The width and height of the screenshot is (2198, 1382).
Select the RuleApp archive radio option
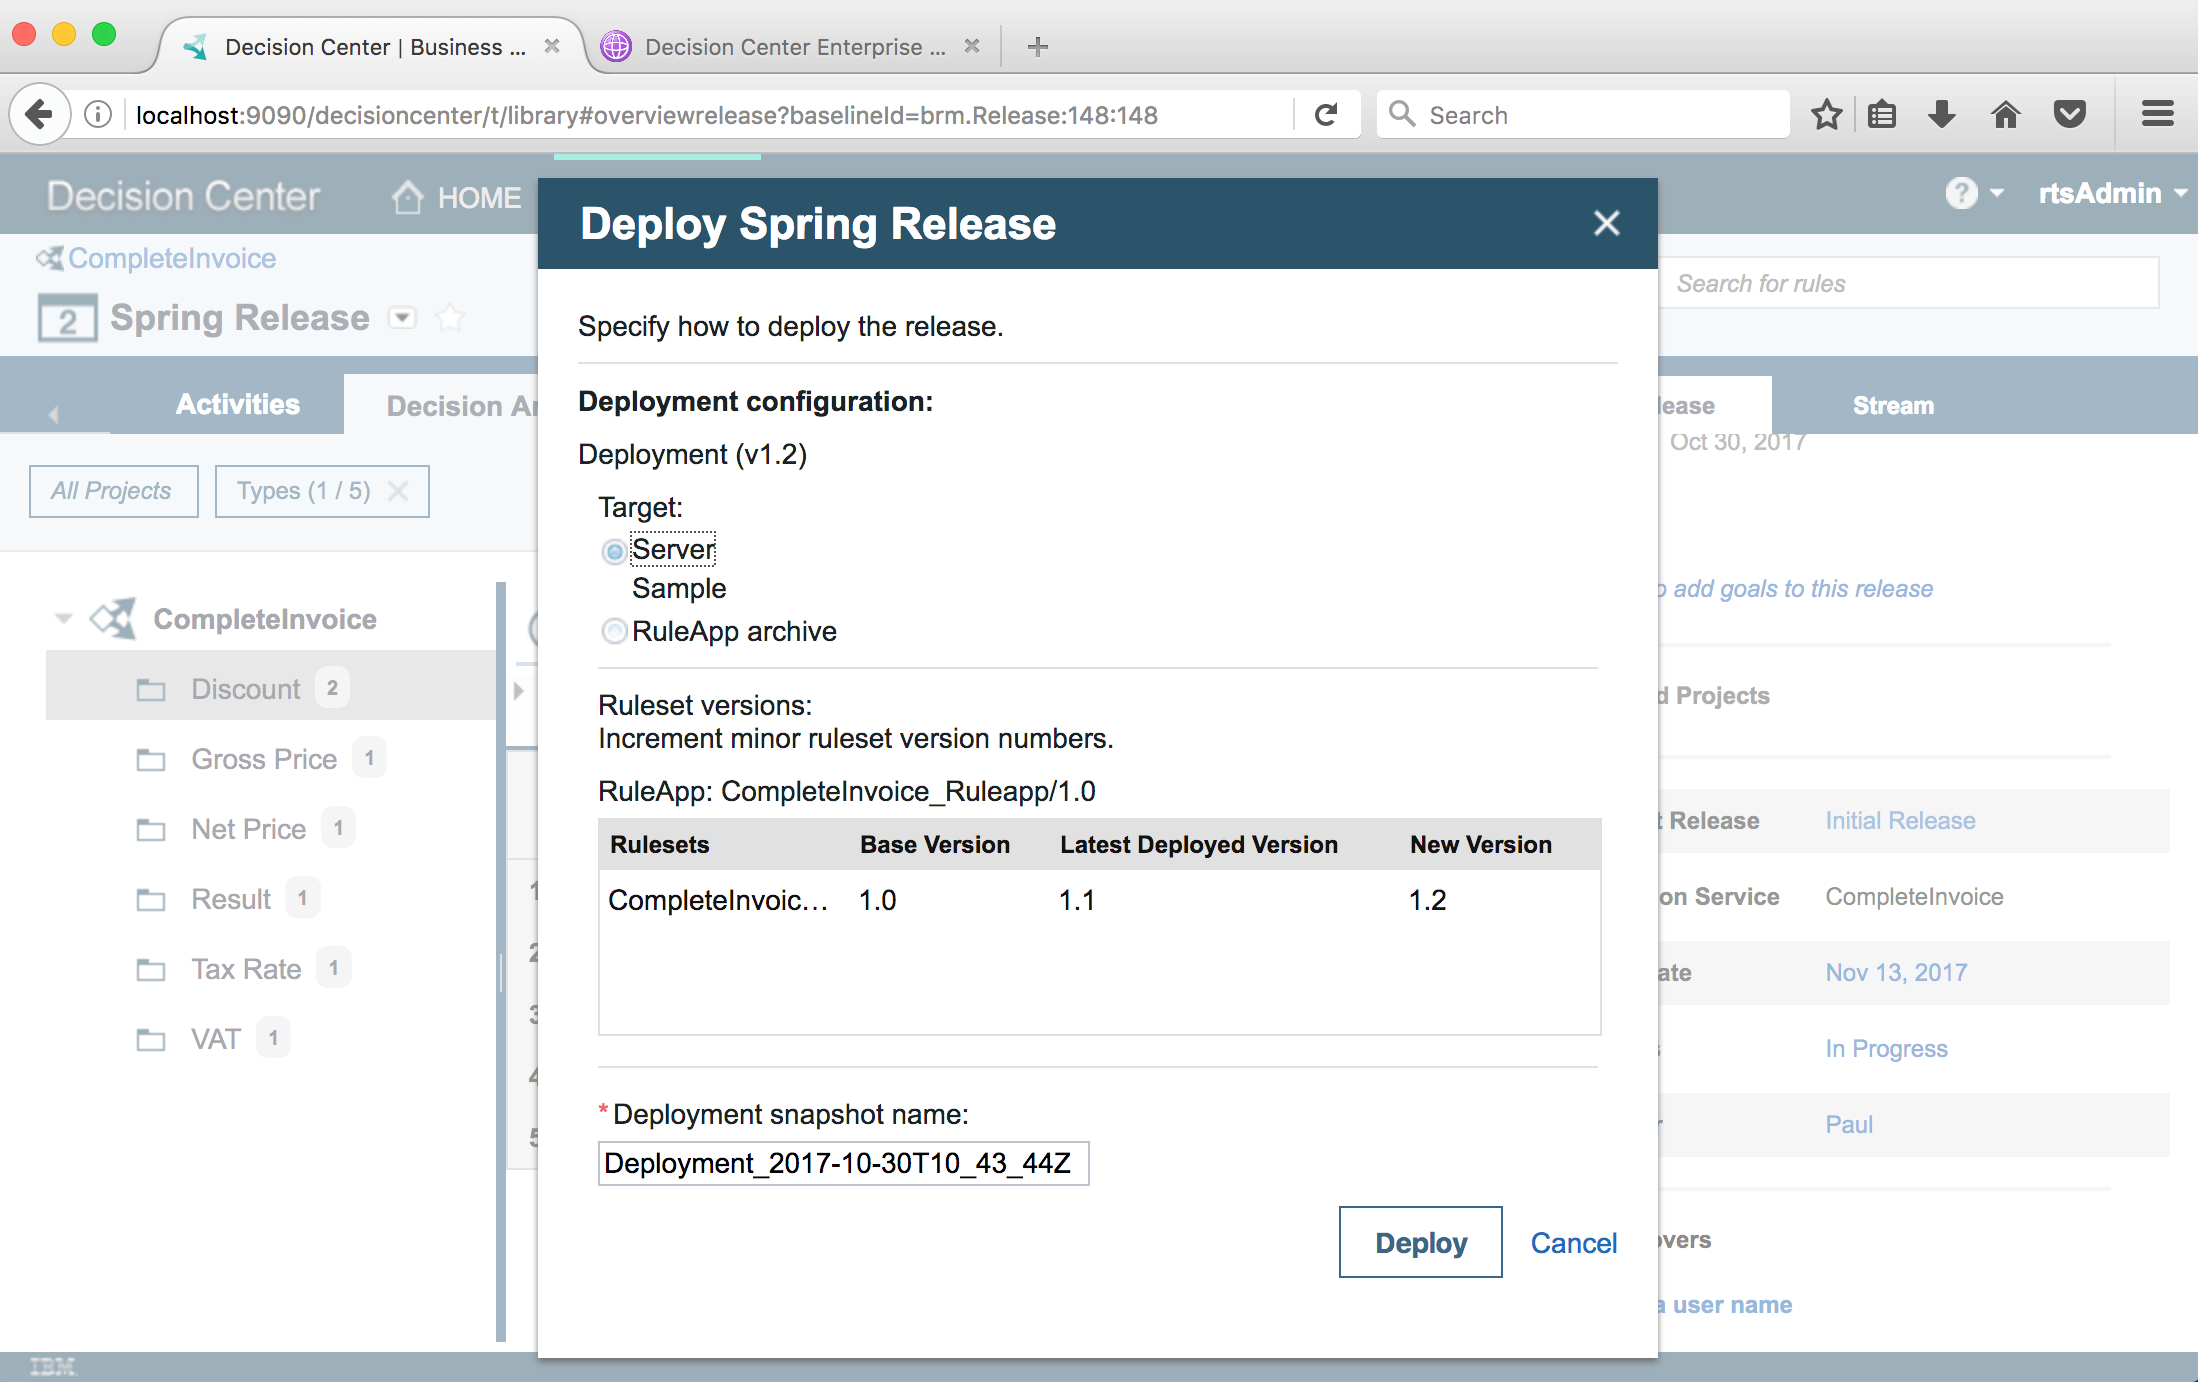click(614, 632)
